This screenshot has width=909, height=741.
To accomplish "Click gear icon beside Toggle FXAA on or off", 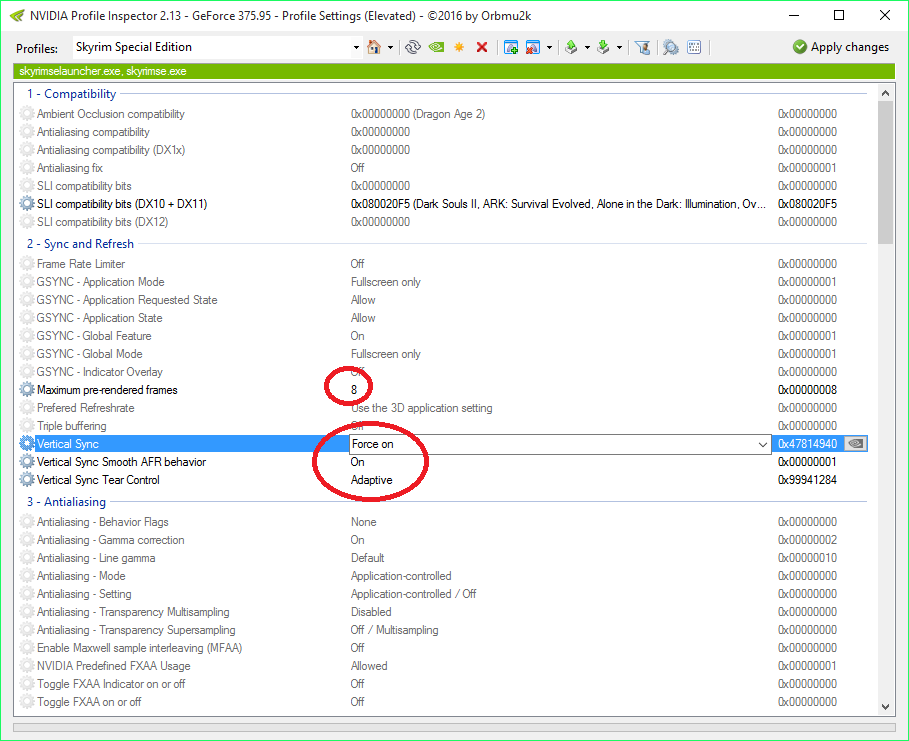I will (x=27, y=702).
